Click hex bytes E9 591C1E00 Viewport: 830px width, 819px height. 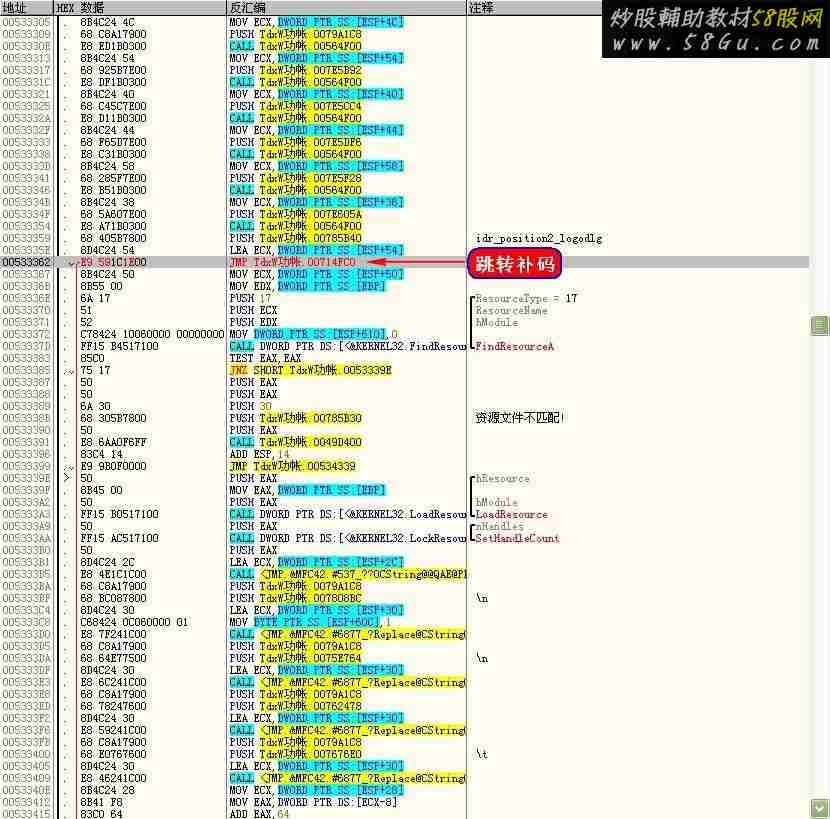pyautogui.click(x=113, y=262)
